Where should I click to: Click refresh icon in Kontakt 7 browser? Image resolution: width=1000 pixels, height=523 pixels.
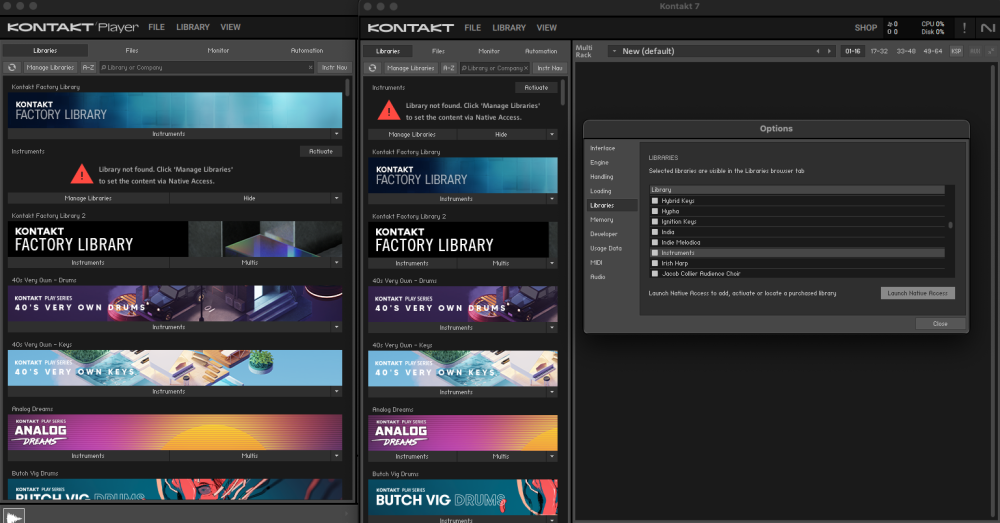(373, 68)
